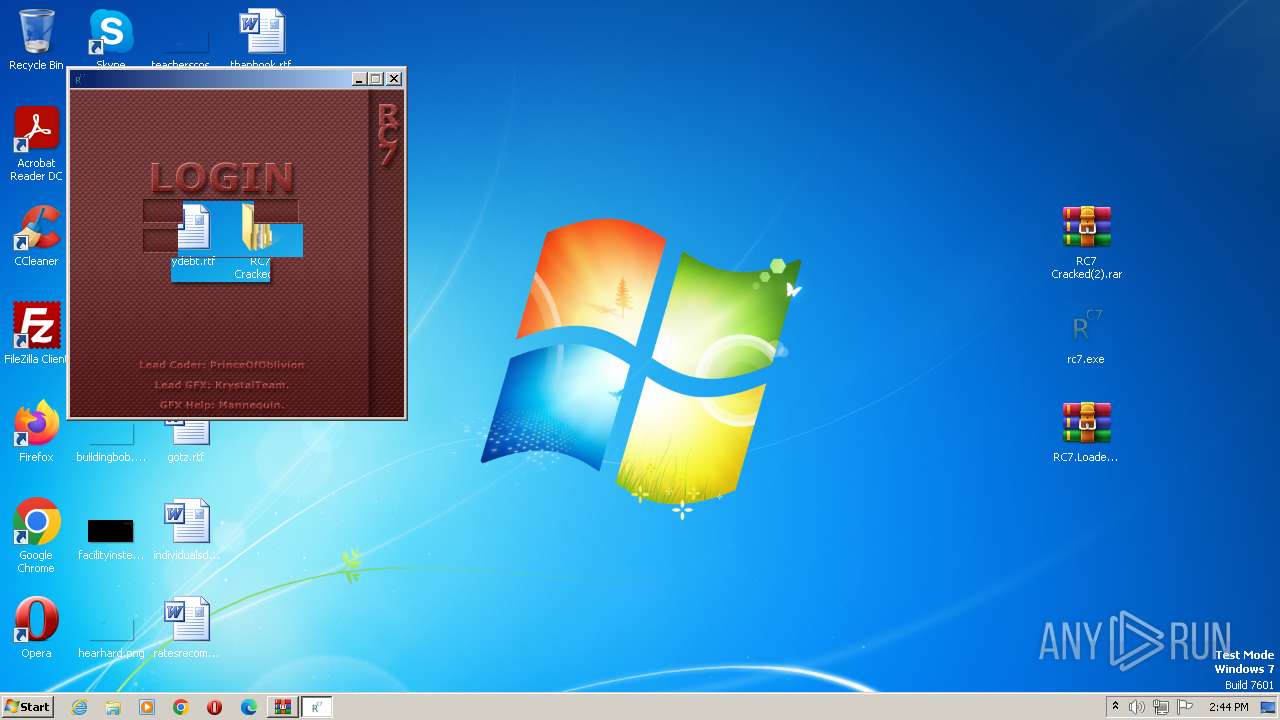Open the Recycle Bin desktop icon
This screenshot has height=720, width=1280.
[36, 40]
